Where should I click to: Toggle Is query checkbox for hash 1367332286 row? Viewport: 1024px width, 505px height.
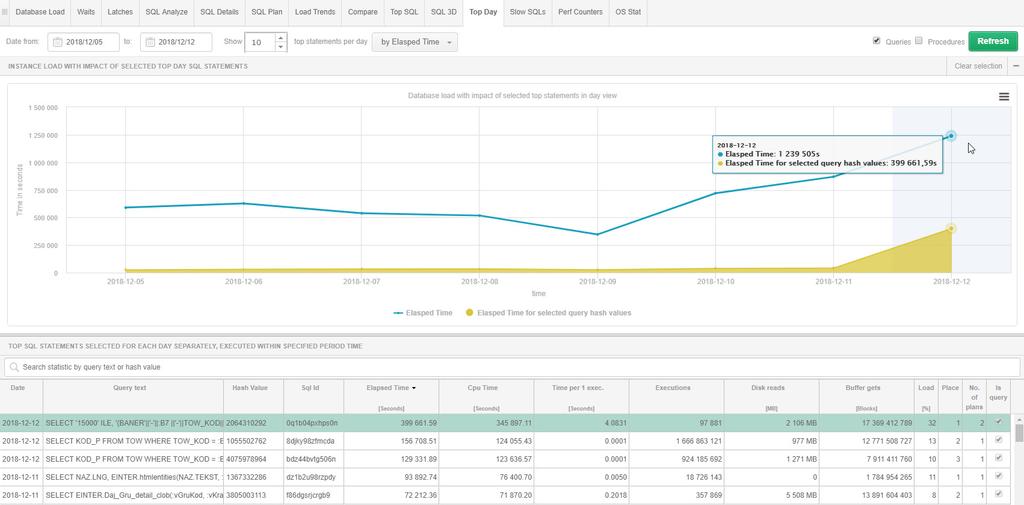pyautogui.click(x=997, y=476)
